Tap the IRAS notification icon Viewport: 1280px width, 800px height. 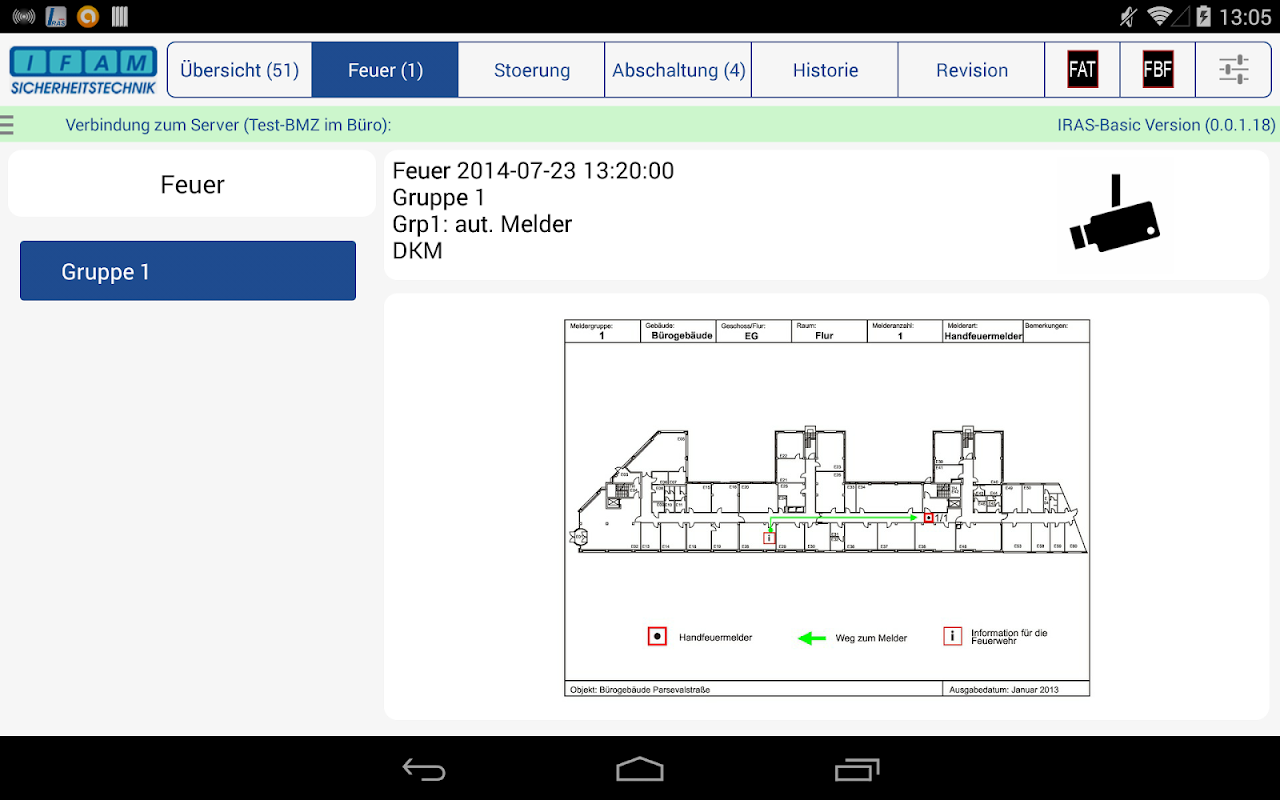coord(56,16)
